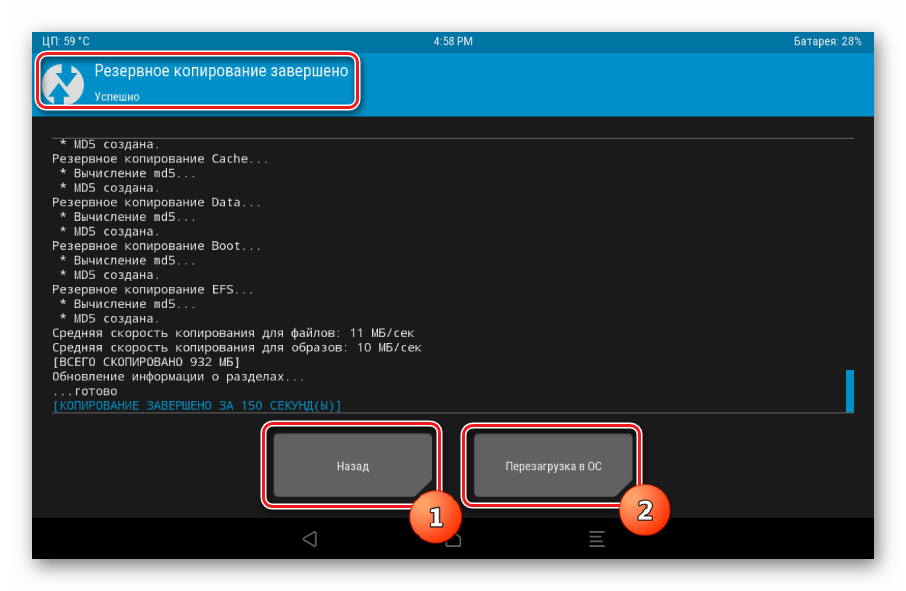Screen dimensions: 906x591
Task: Click the title Резервное копирование завершено
Action: pos(221,70)
